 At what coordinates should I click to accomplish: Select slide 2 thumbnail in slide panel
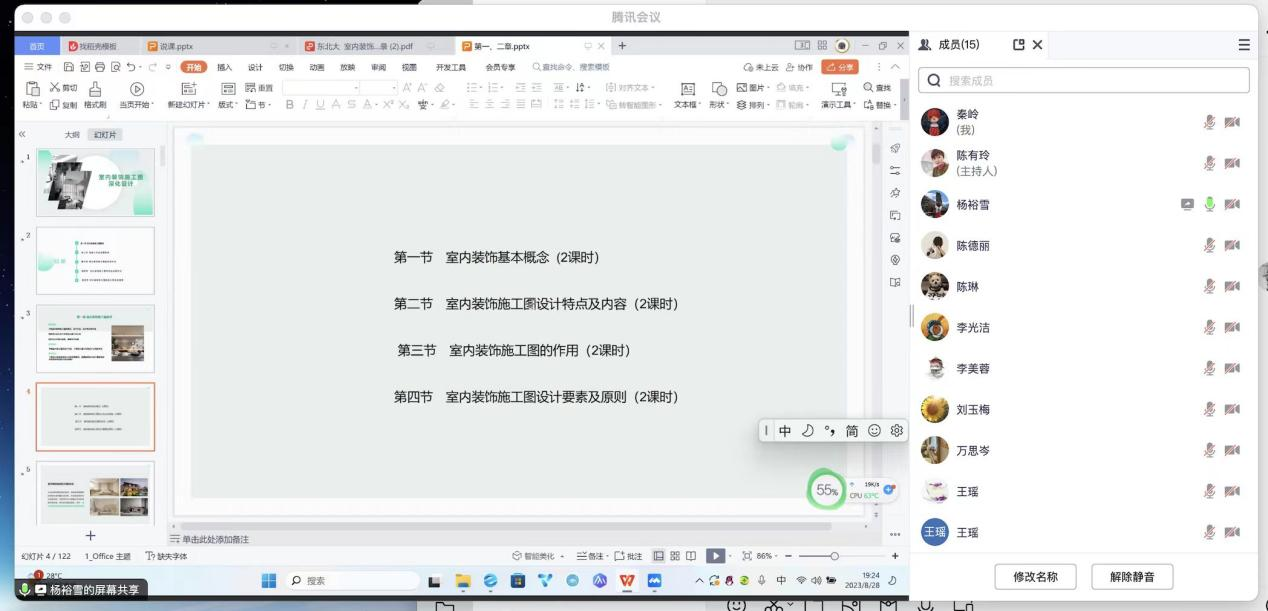(x=95, y=260)
